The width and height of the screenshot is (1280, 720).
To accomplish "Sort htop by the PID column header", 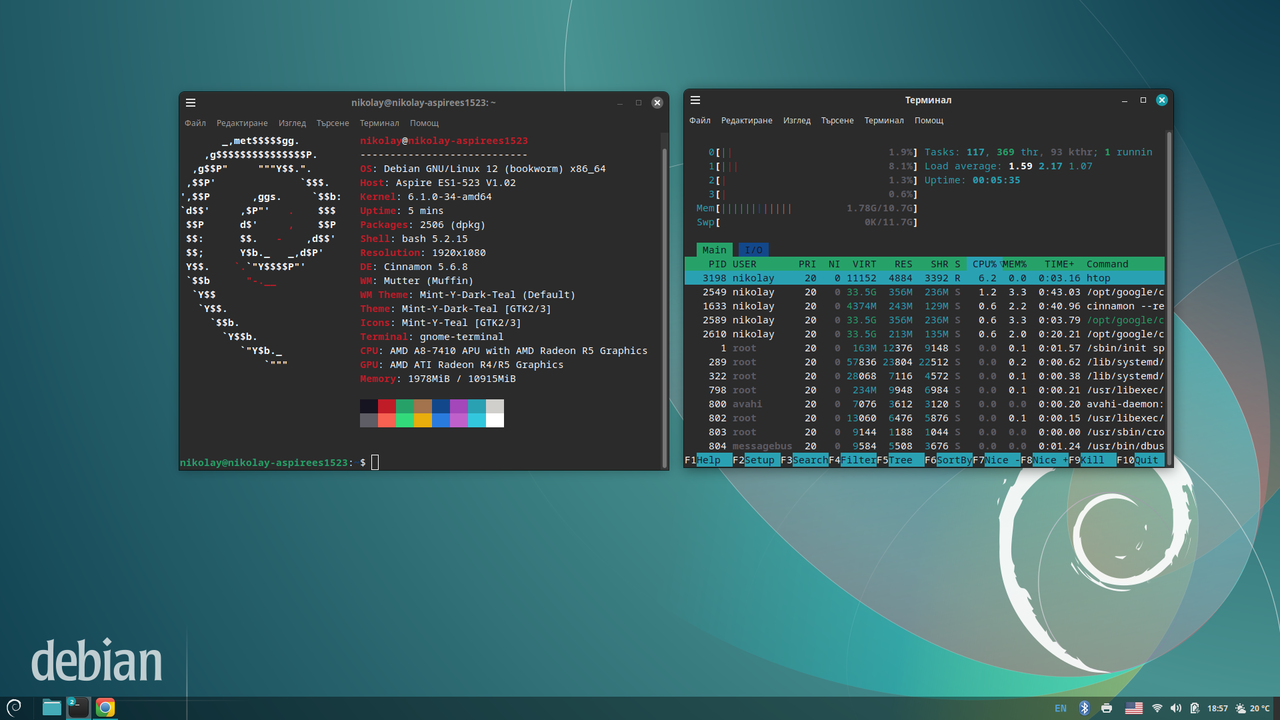I will coord(718,264).
